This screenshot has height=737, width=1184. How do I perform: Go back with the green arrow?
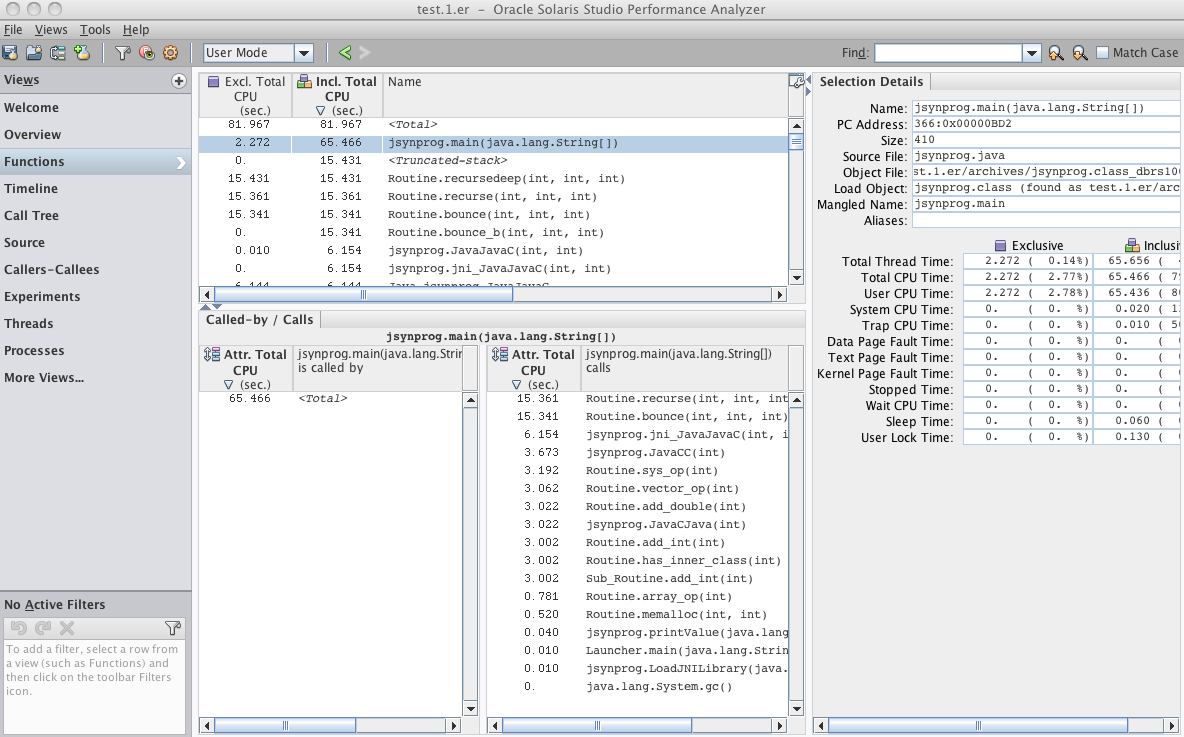click(x=345, y=52)
